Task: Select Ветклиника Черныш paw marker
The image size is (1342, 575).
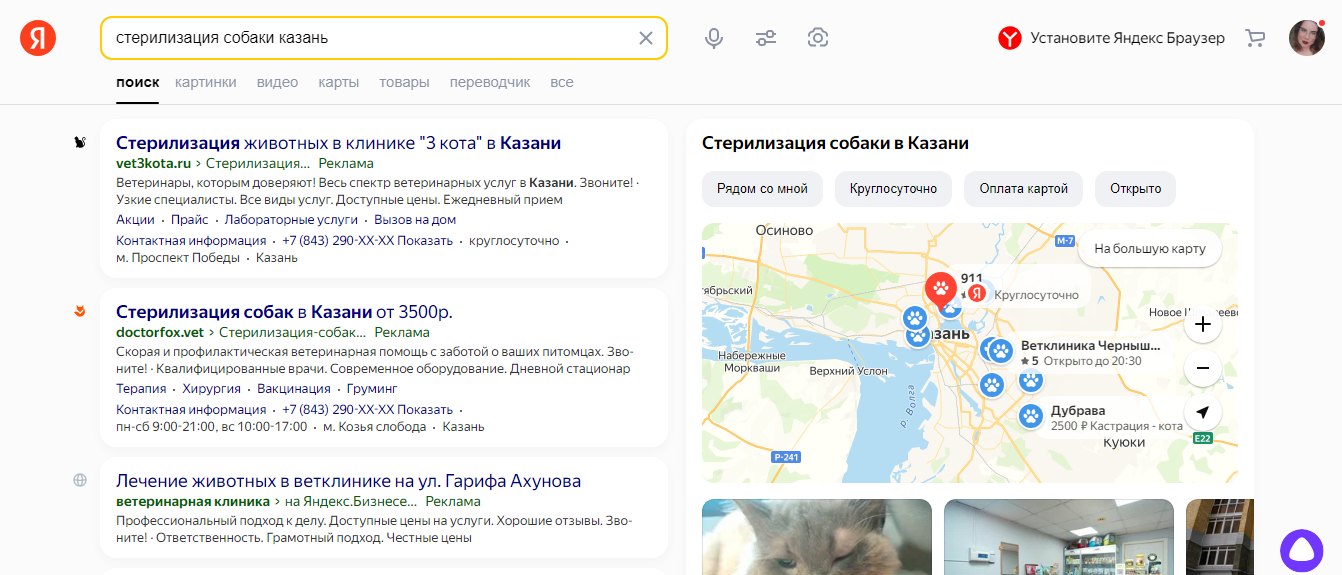Action: coord(1001,351)
